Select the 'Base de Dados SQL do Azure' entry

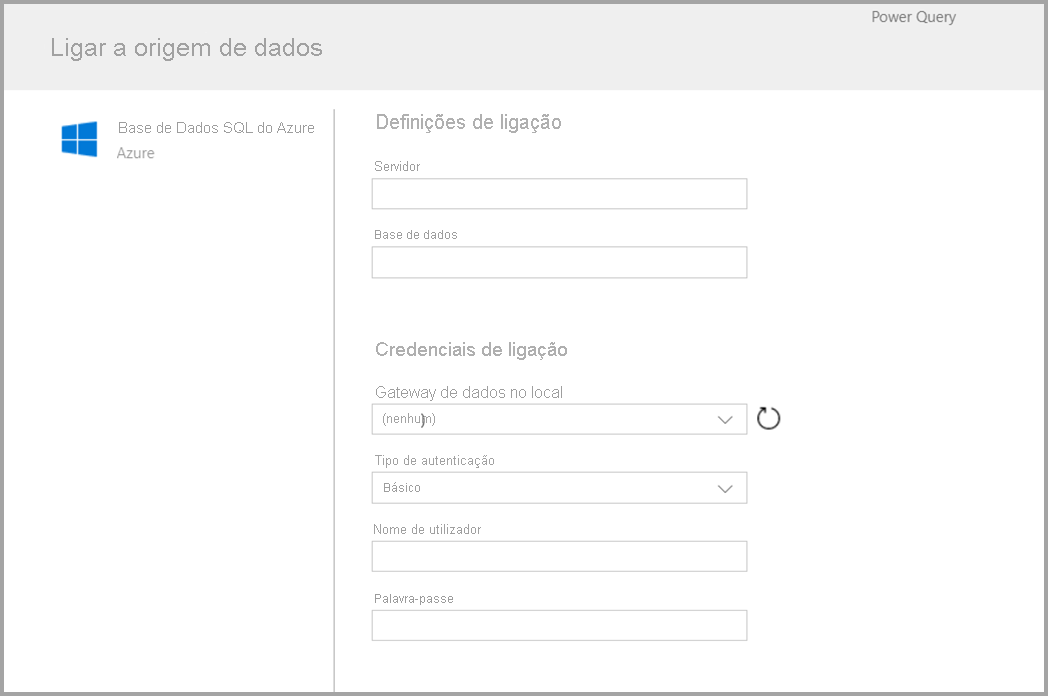click(216, 128)
